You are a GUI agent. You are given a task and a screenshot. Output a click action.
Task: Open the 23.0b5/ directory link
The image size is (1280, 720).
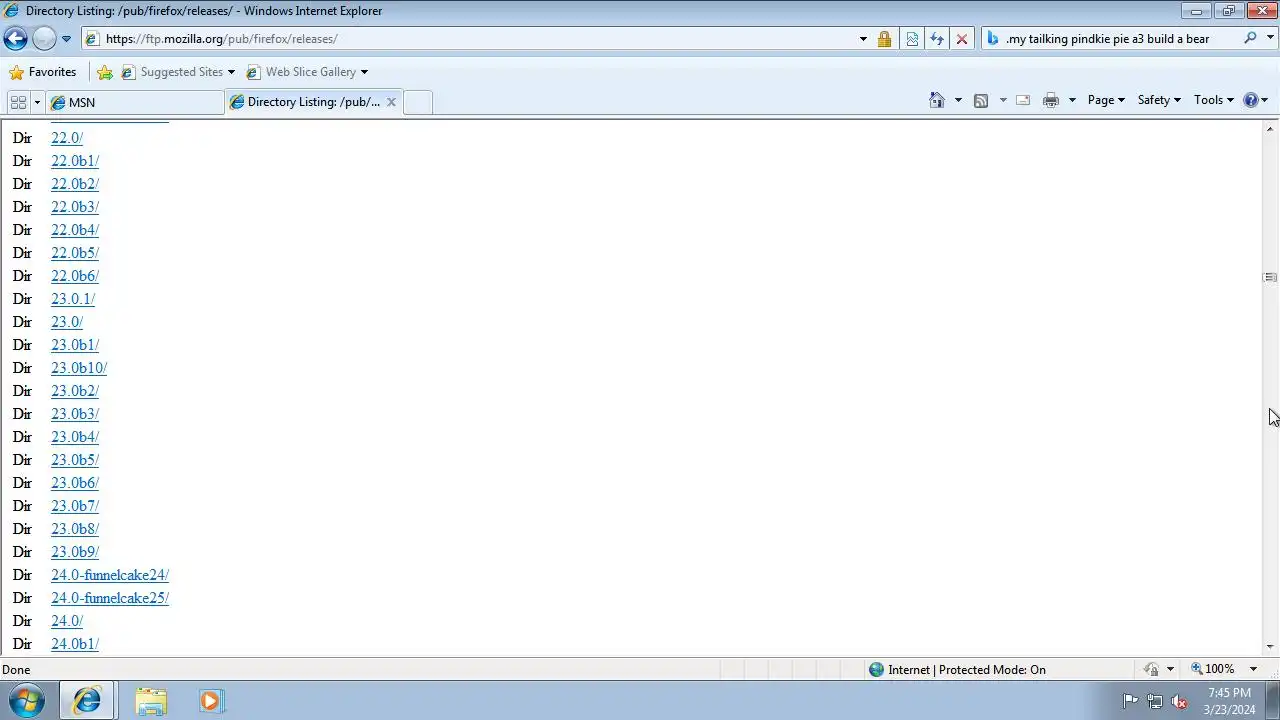click(75, 460)
